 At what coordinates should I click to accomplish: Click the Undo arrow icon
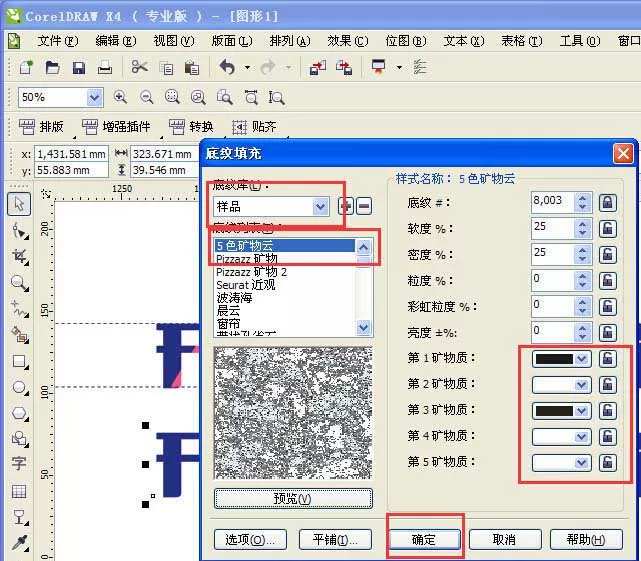pyautogui.click(x=227, y=67)
